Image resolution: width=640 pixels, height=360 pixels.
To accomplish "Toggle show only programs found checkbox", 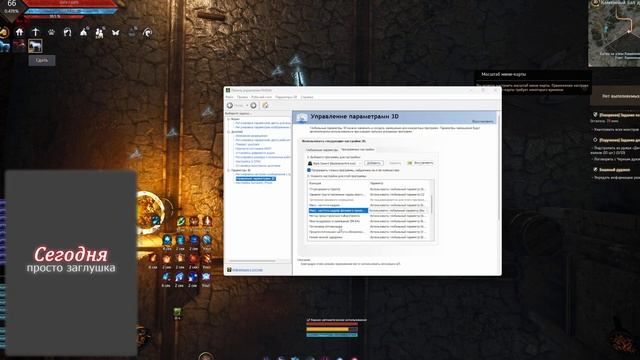I will 309,170.
